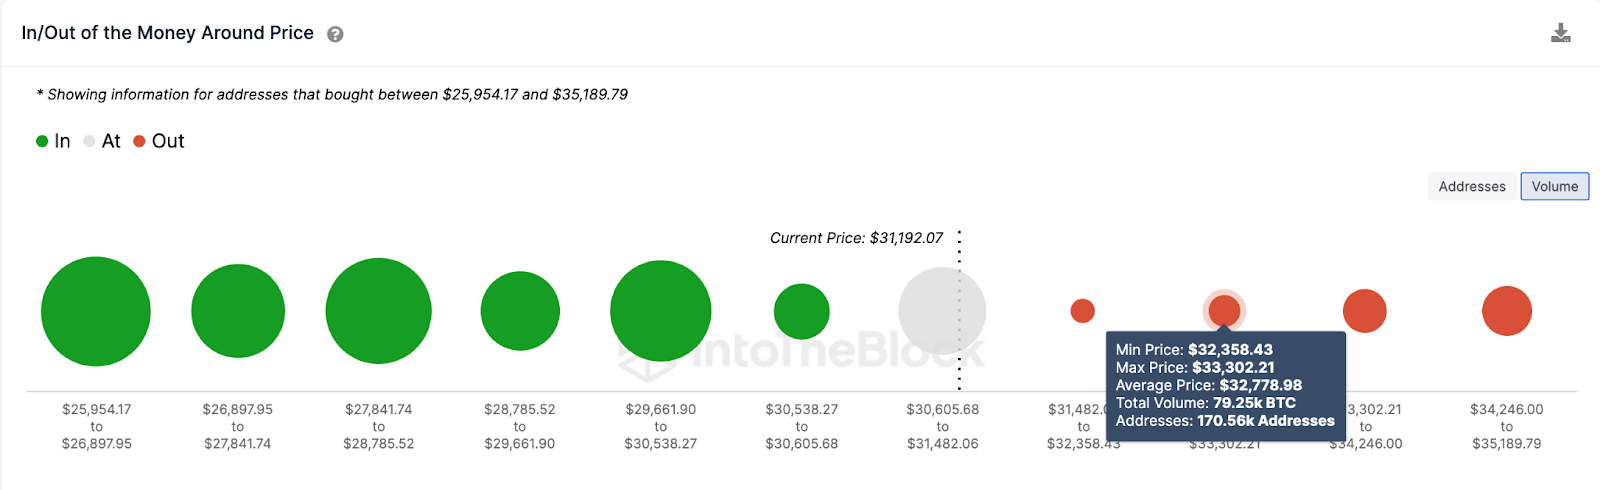Select the Volume view tab
Viewport: 1600px width, 490px height.
[x=1555, y=186]
